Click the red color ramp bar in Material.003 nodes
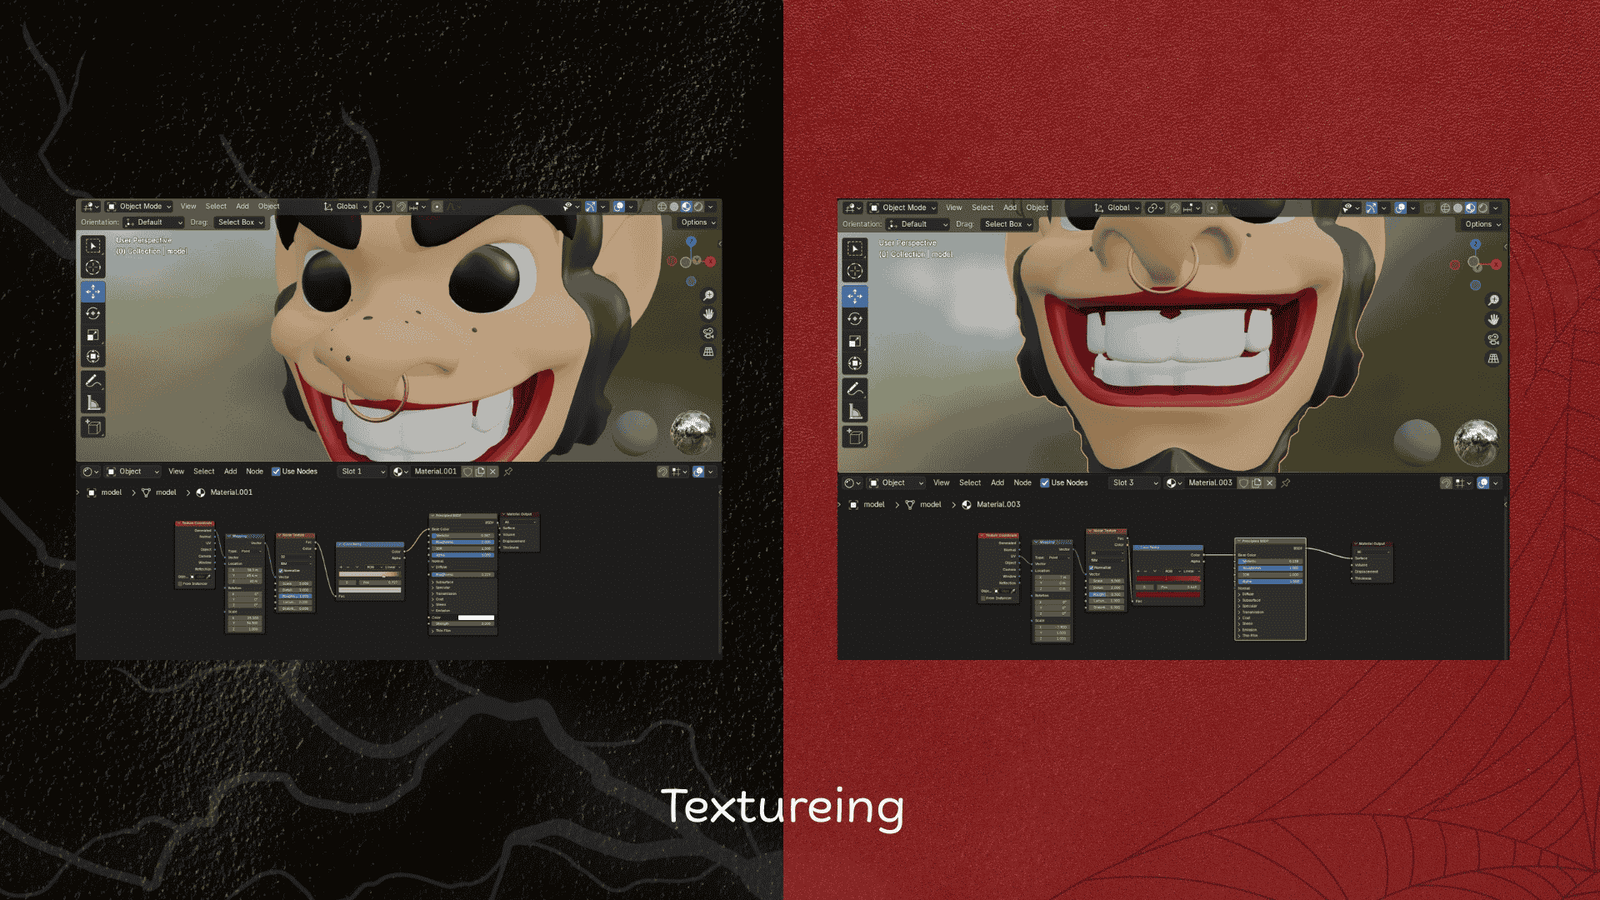1600x900 pixels. 1168,579
